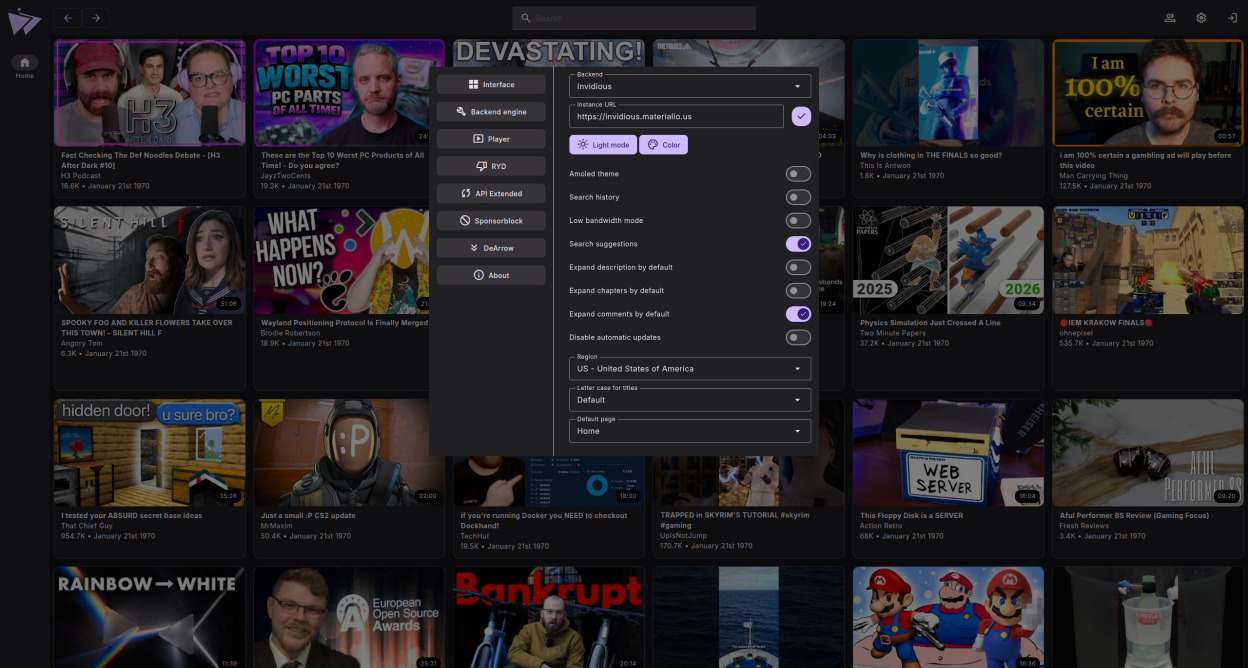The width and height of the screenshot is (1248, 668).
Task: Open the European Open Source Awards thumbnail
Action: [x=349, y=617]
